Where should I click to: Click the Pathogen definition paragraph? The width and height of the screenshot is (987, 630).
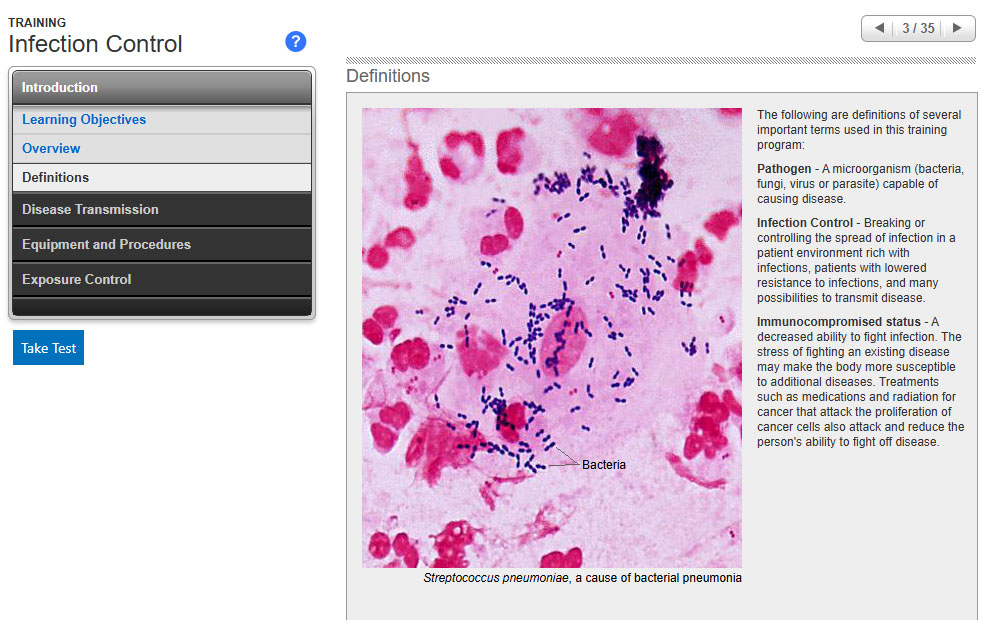coord(860,184)
